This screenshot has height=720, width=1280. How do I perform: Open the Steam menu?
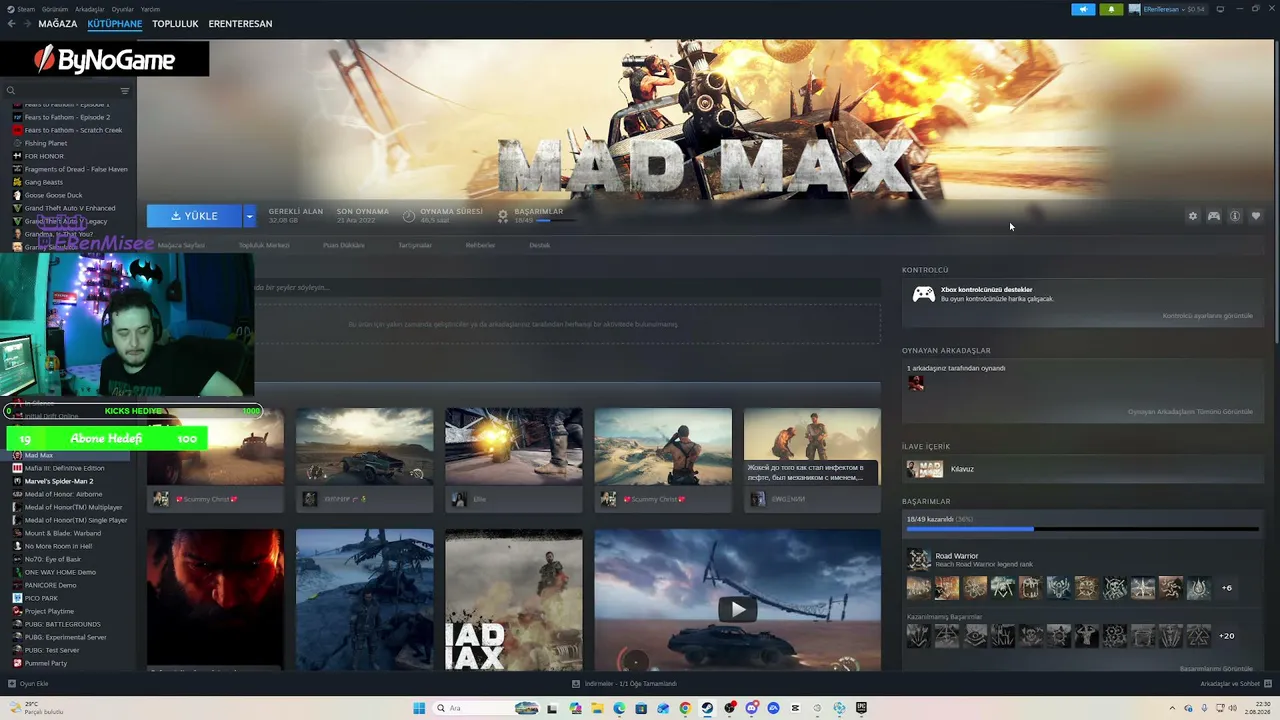pyautogui.click(x=25, y=9)
